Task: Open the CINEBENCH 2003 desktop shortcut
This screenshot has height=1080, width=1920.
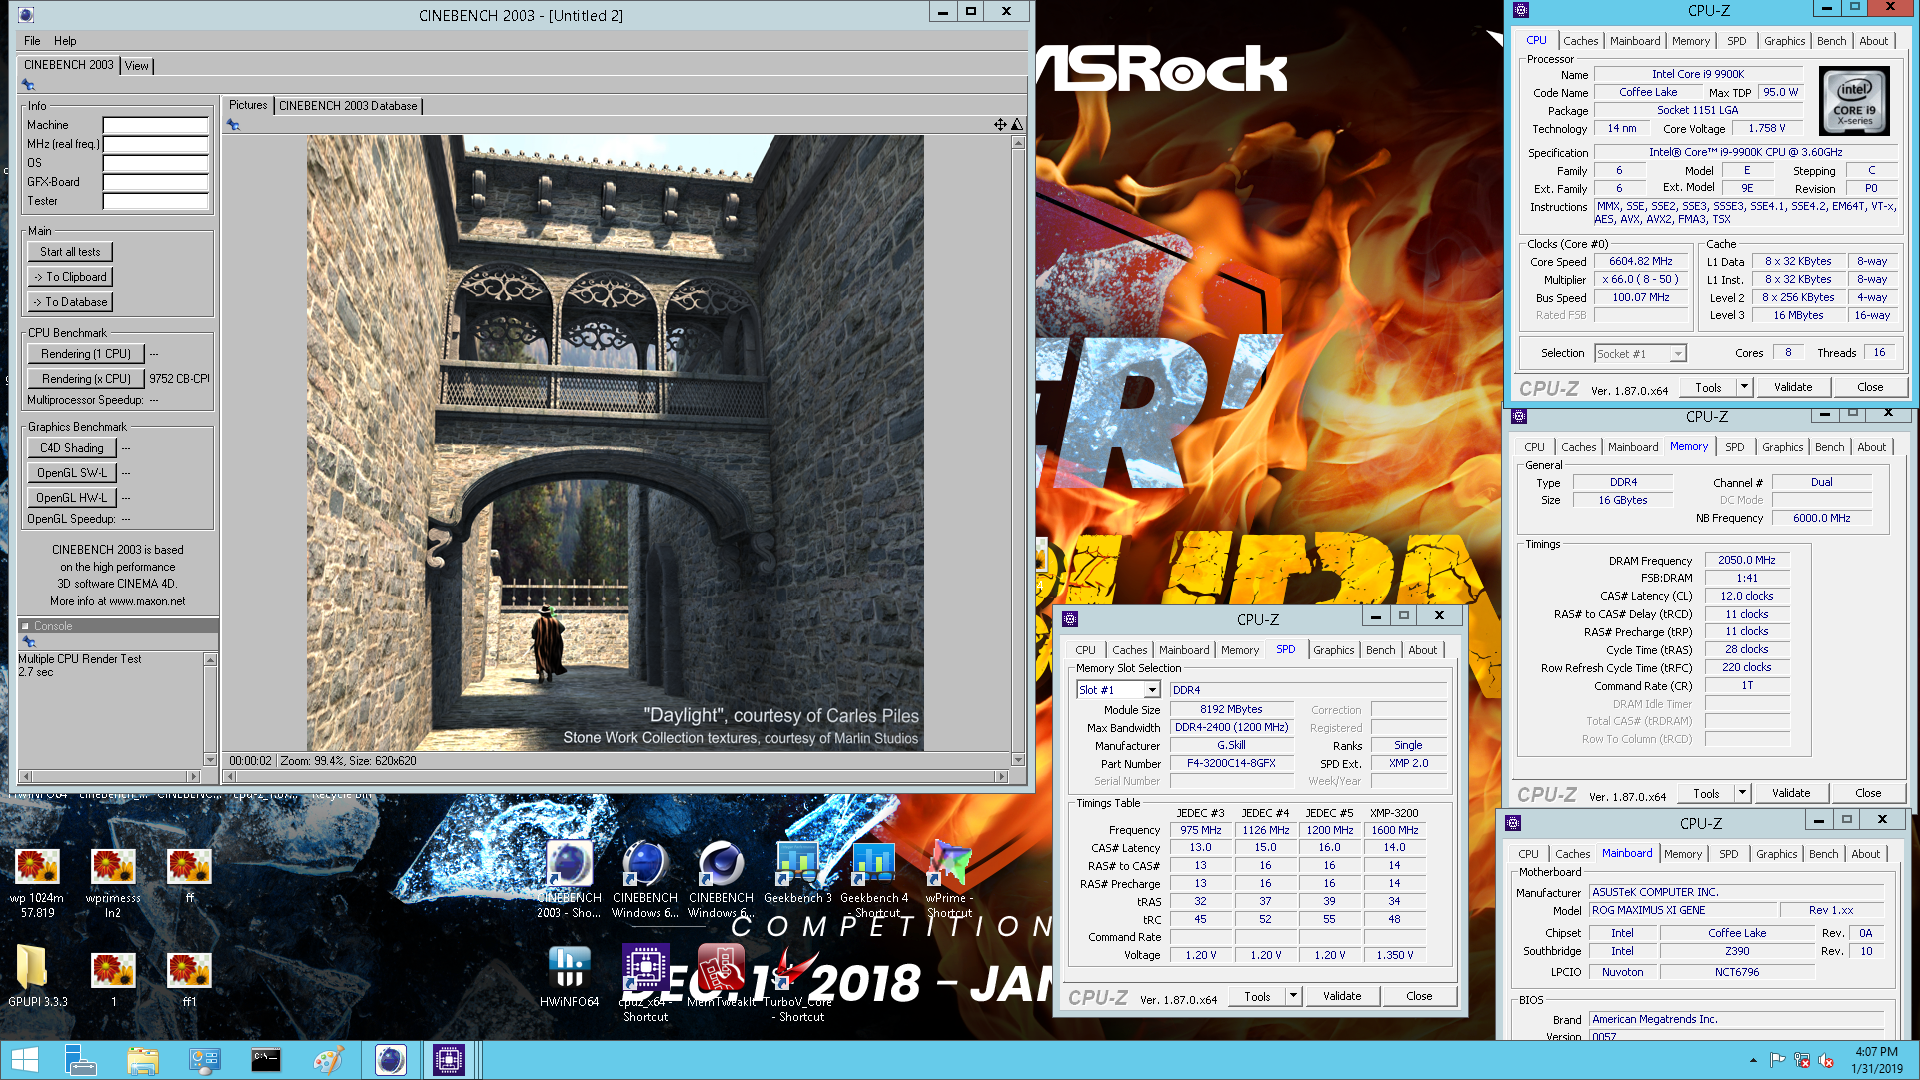Action: pyautogui.click(x=569, y=880)
